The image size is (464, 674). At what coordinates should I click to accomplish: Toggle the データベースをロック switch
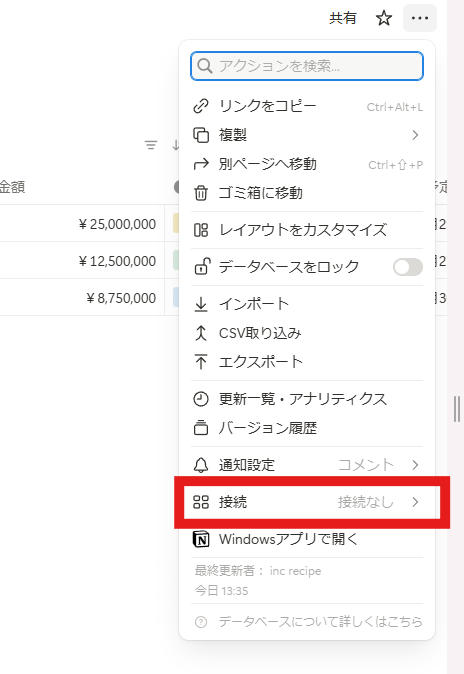(x=408, y=267)
